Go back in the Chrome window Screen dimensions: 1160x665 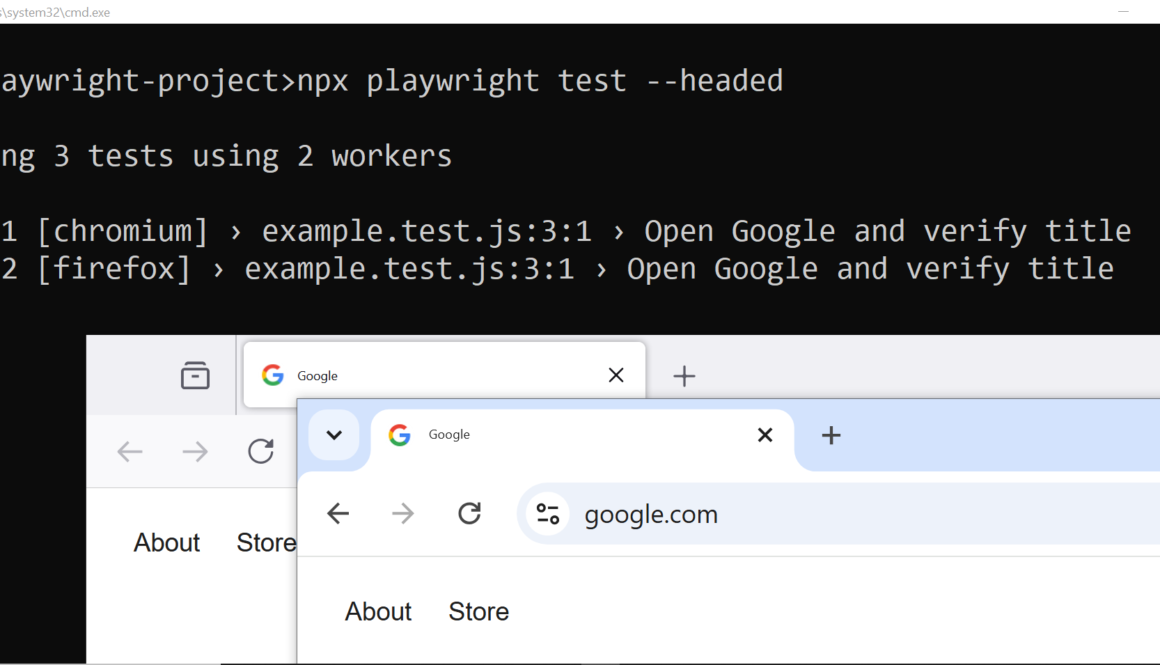point(338,514)
